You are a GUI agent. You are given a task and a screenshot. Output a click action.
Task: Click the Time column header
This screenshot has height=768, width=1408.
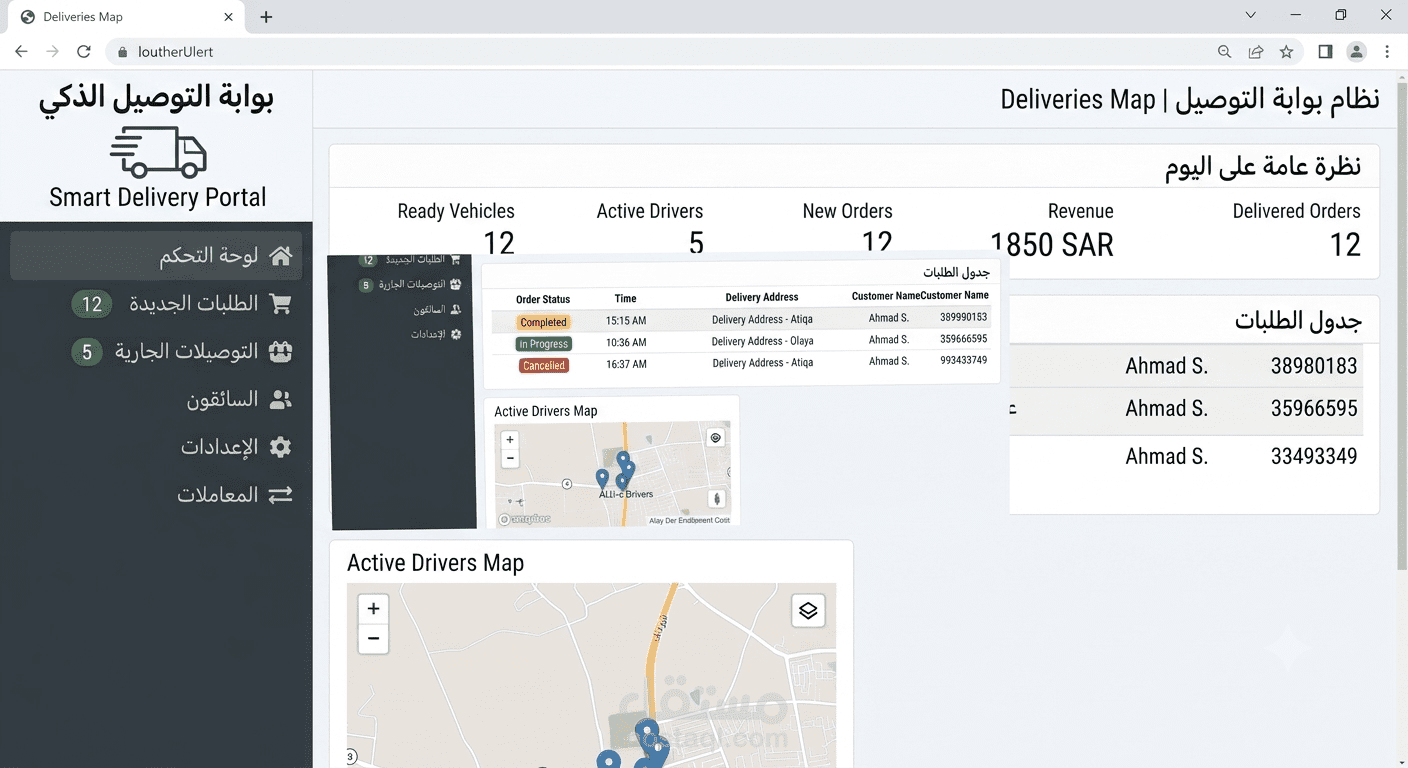point(626,299)
